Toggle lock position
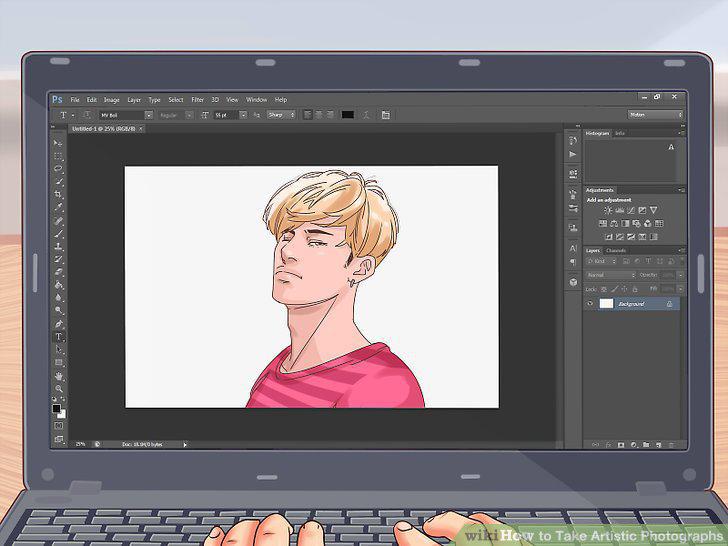Image resolution: width=728 pixels, height=546 pixels. [624, 289]
